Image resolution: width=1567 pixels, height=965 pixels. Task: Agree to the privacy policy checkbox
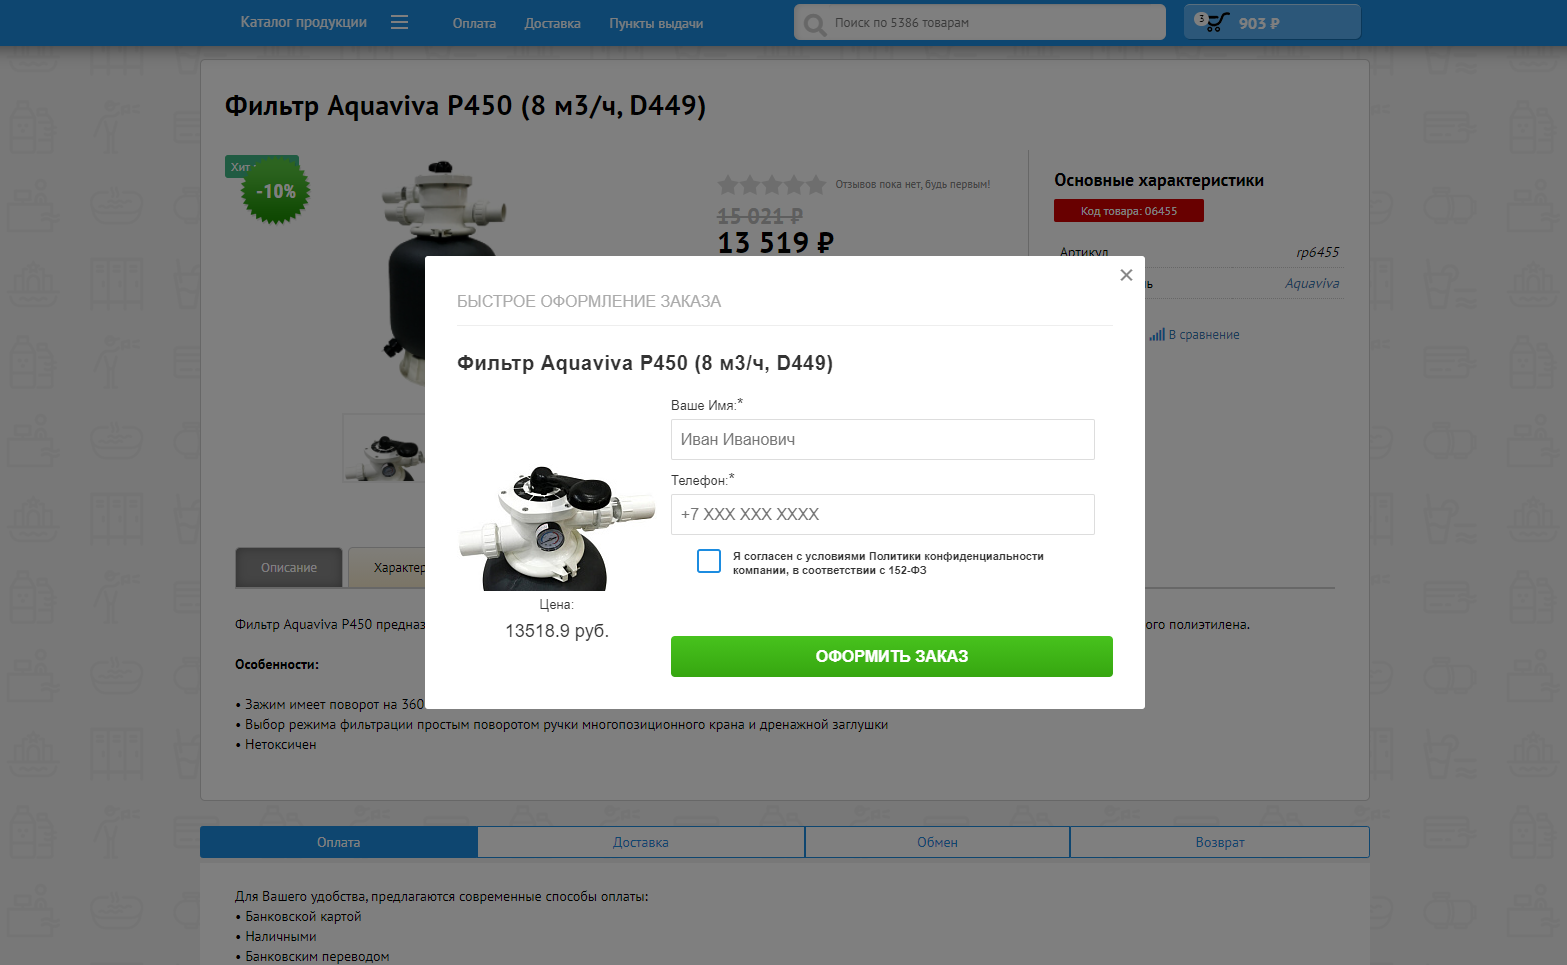[709, 561]
